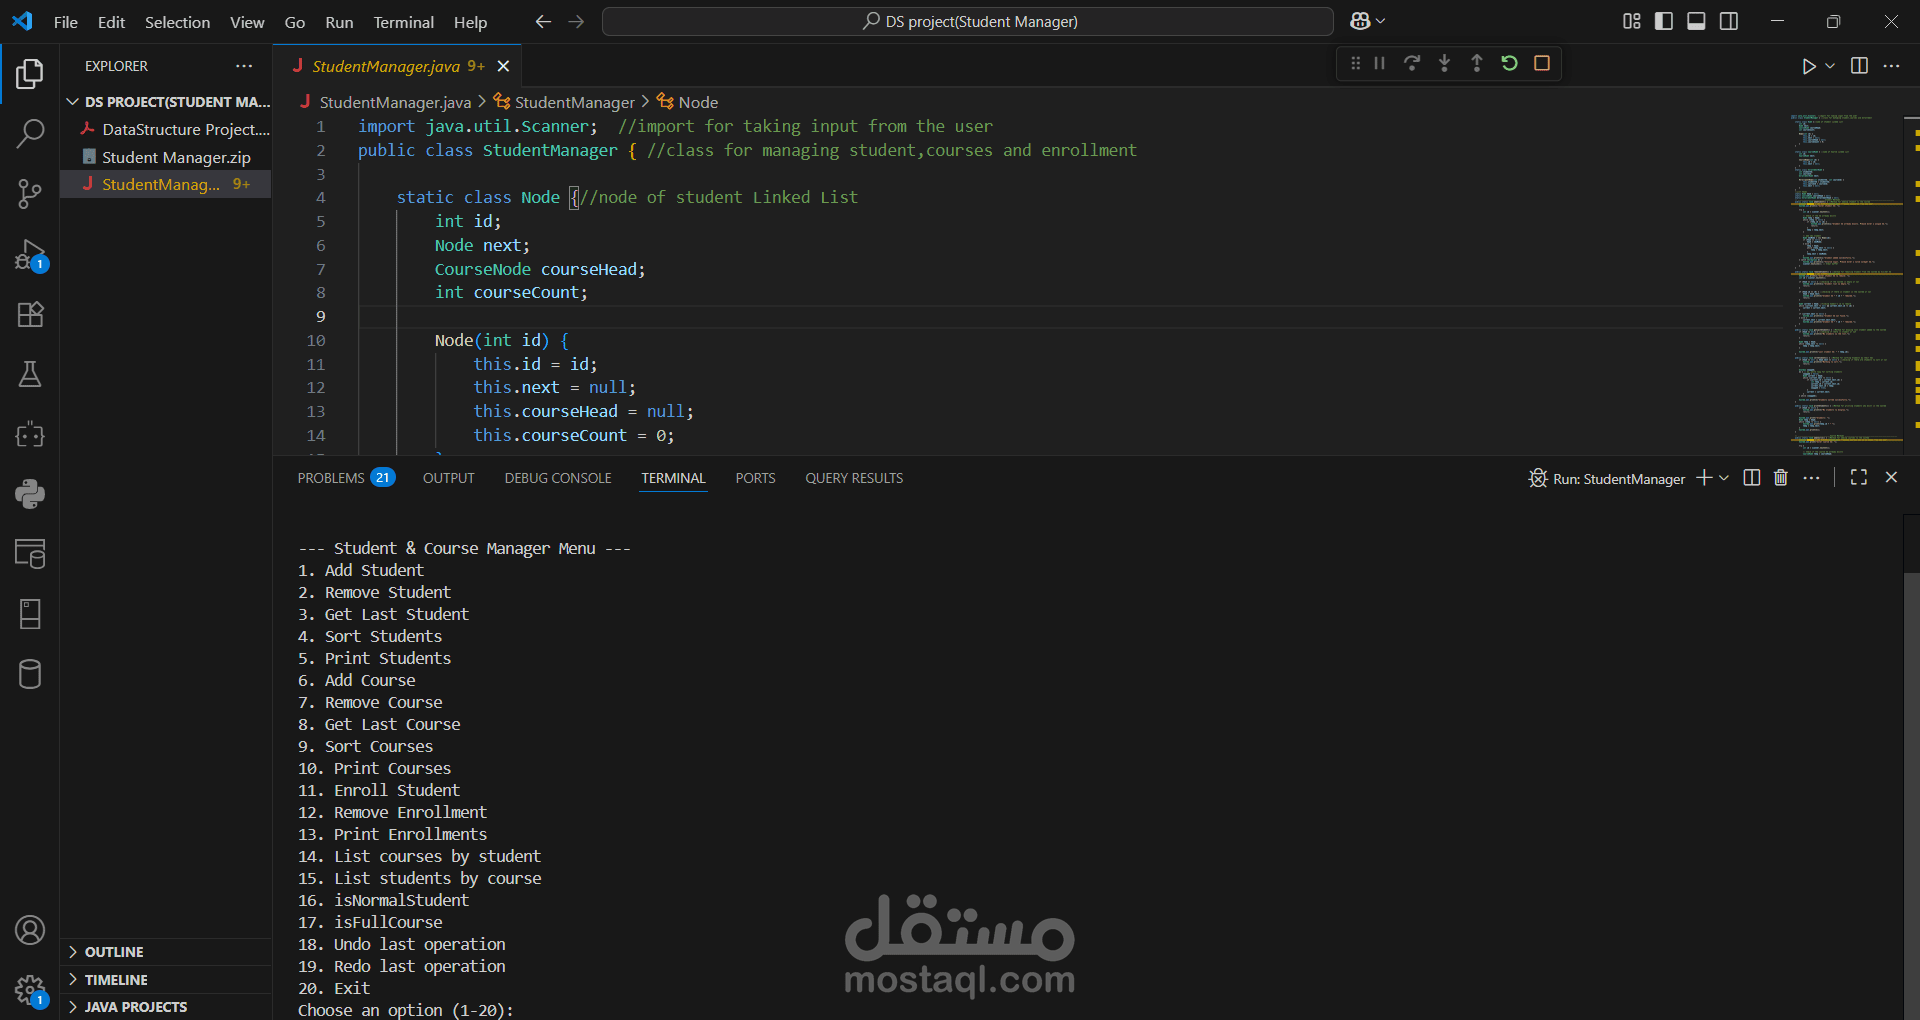This screenshot has height=1020, width=1920.
Task: Expand the JAVA PROJECTS section
Action: click(135, 1007)
